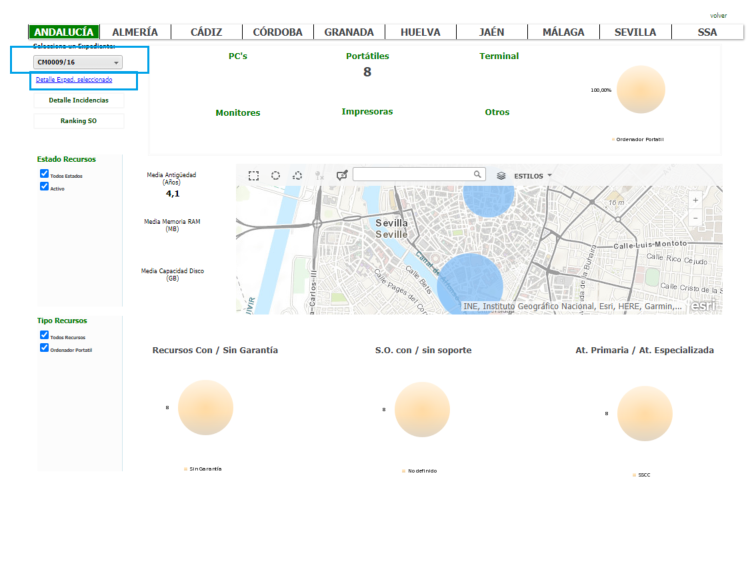
Task: Click the upper blue circle on map
Action: (489, 200)
